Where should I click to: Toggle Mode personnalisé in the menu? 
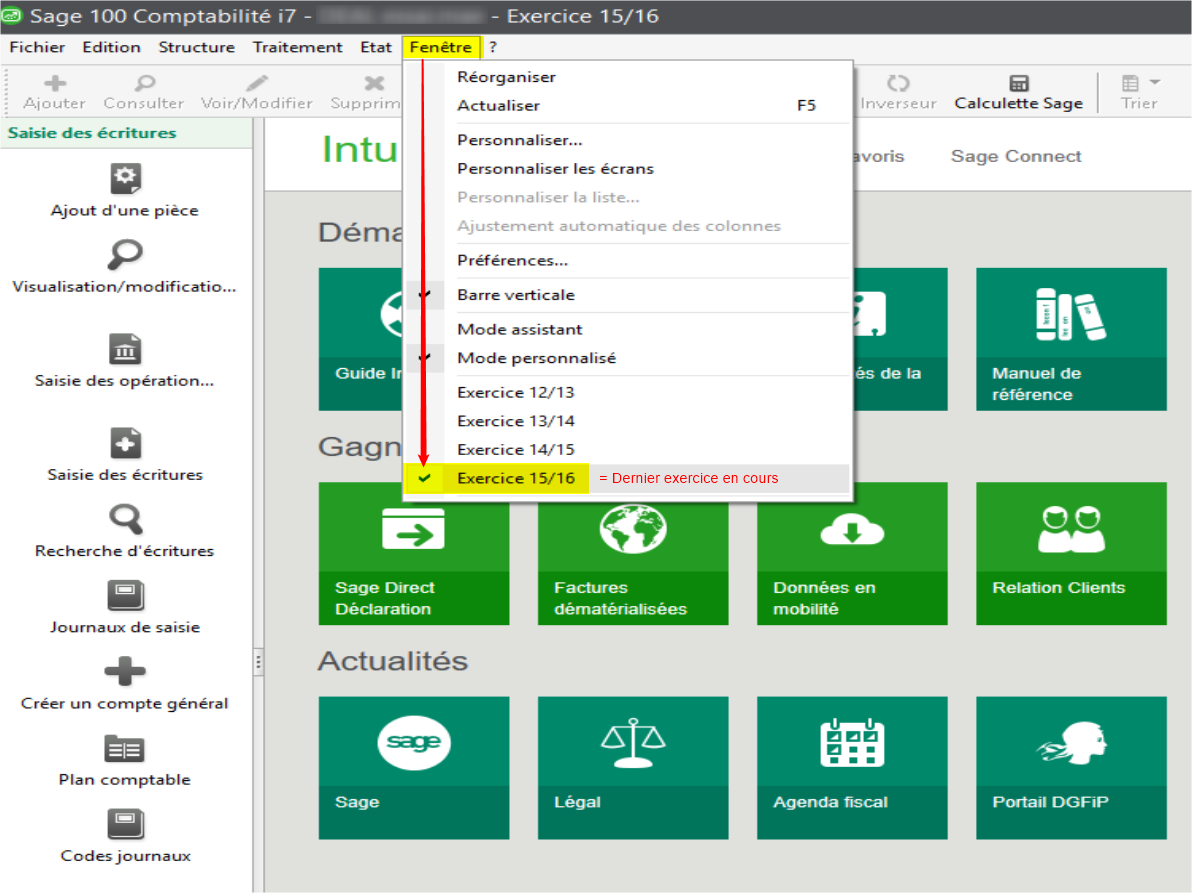(536, 358)
